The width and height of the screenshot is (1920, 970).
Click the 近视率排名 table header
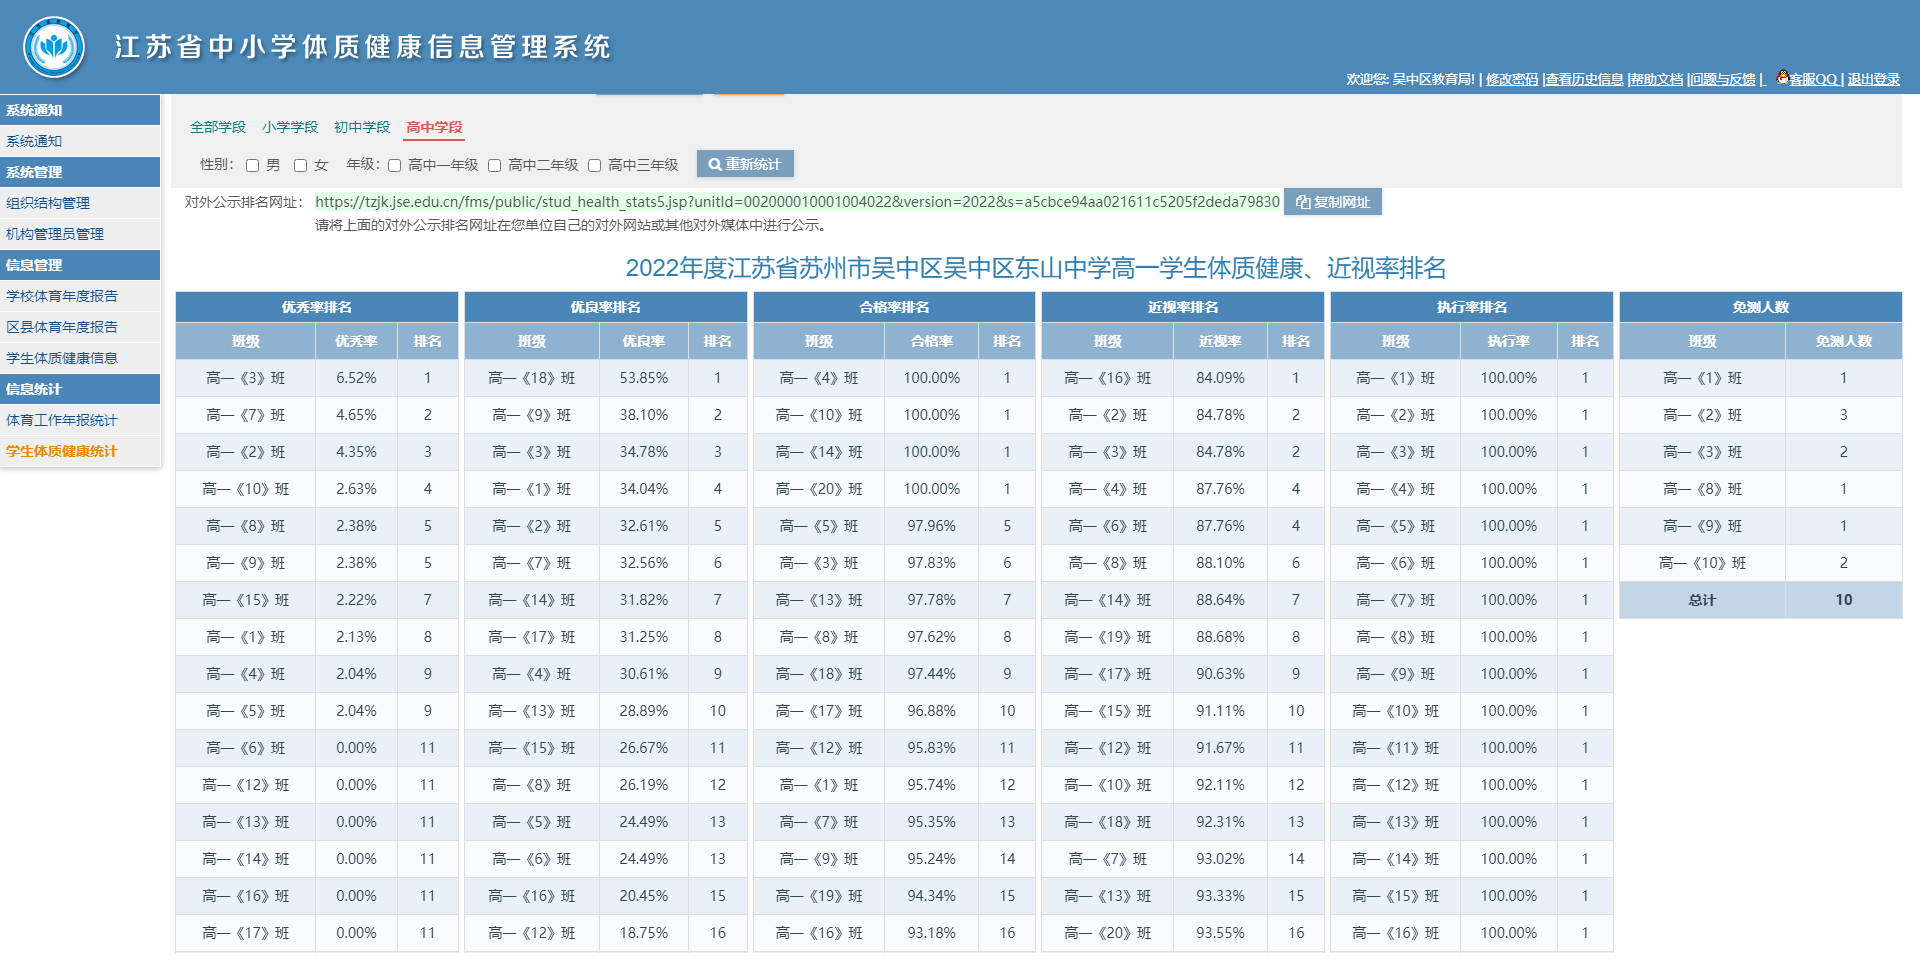pyautogui.click(x=1183, y=307)
